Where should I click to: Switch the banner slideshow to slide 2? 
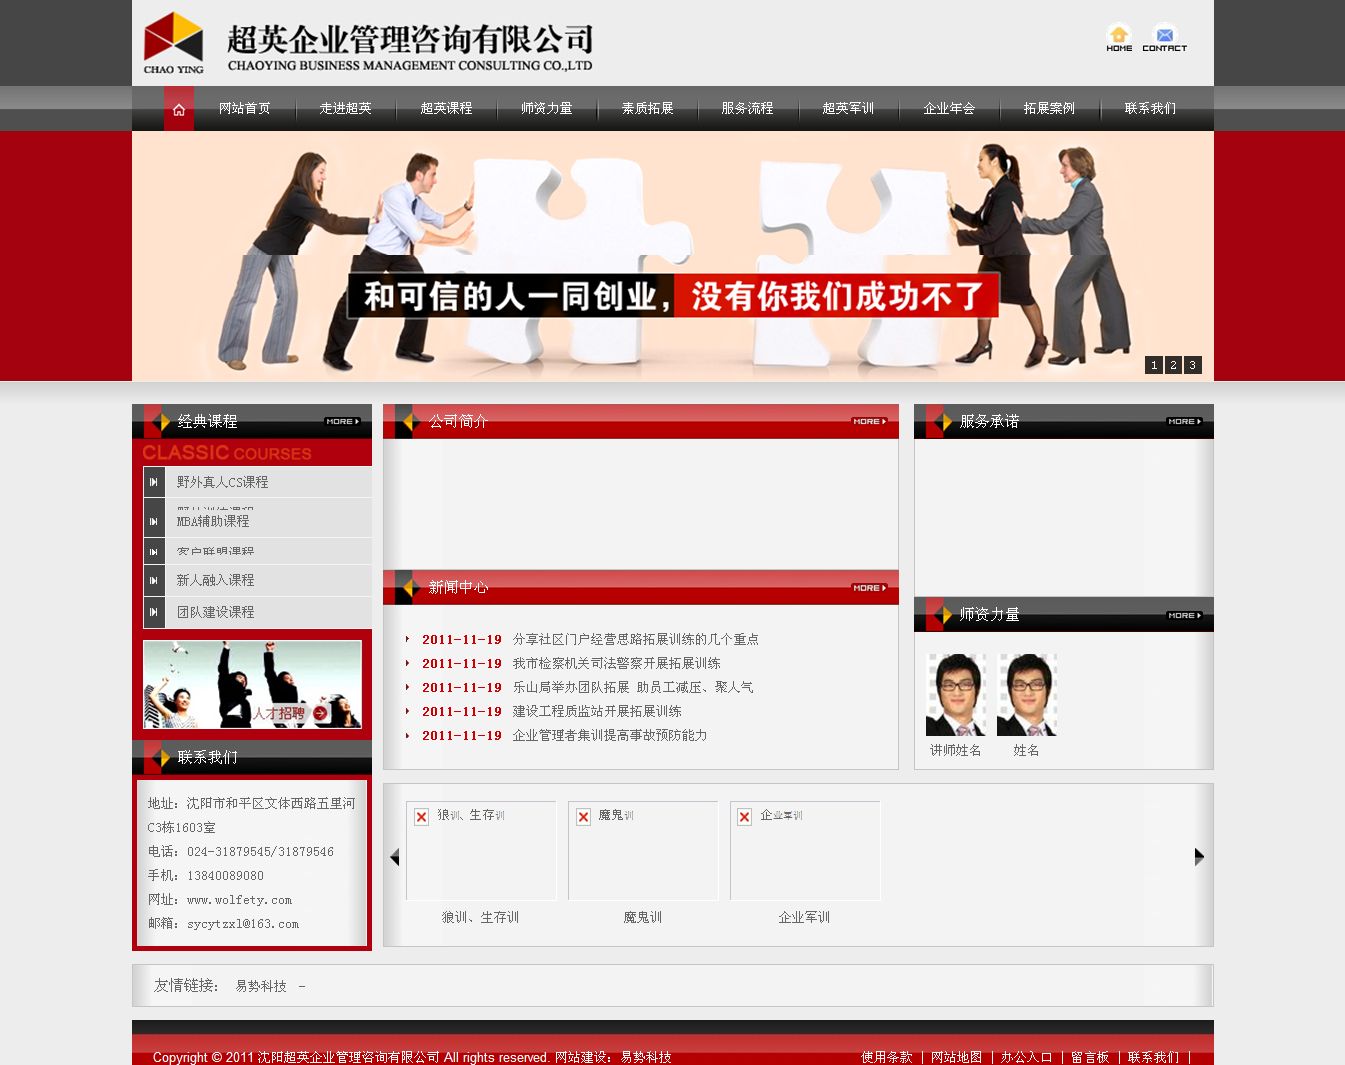pos(1173,365)
